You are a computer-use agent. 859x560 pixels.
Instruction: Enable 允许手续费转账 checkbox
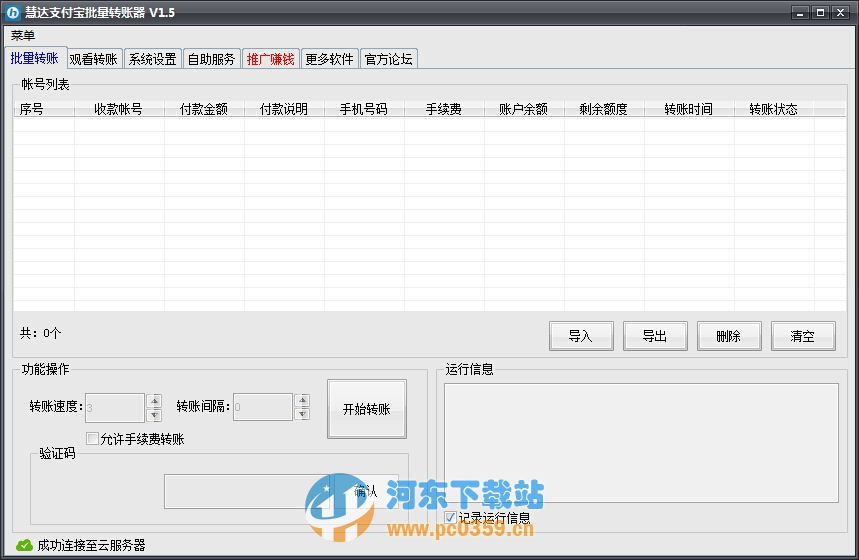coord(93,438)
